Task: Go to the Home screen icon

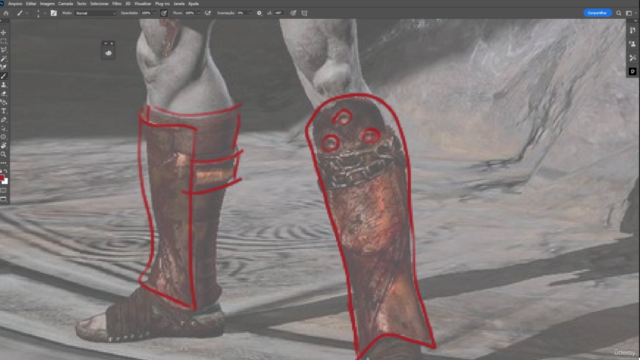Action: coord(6,13)
